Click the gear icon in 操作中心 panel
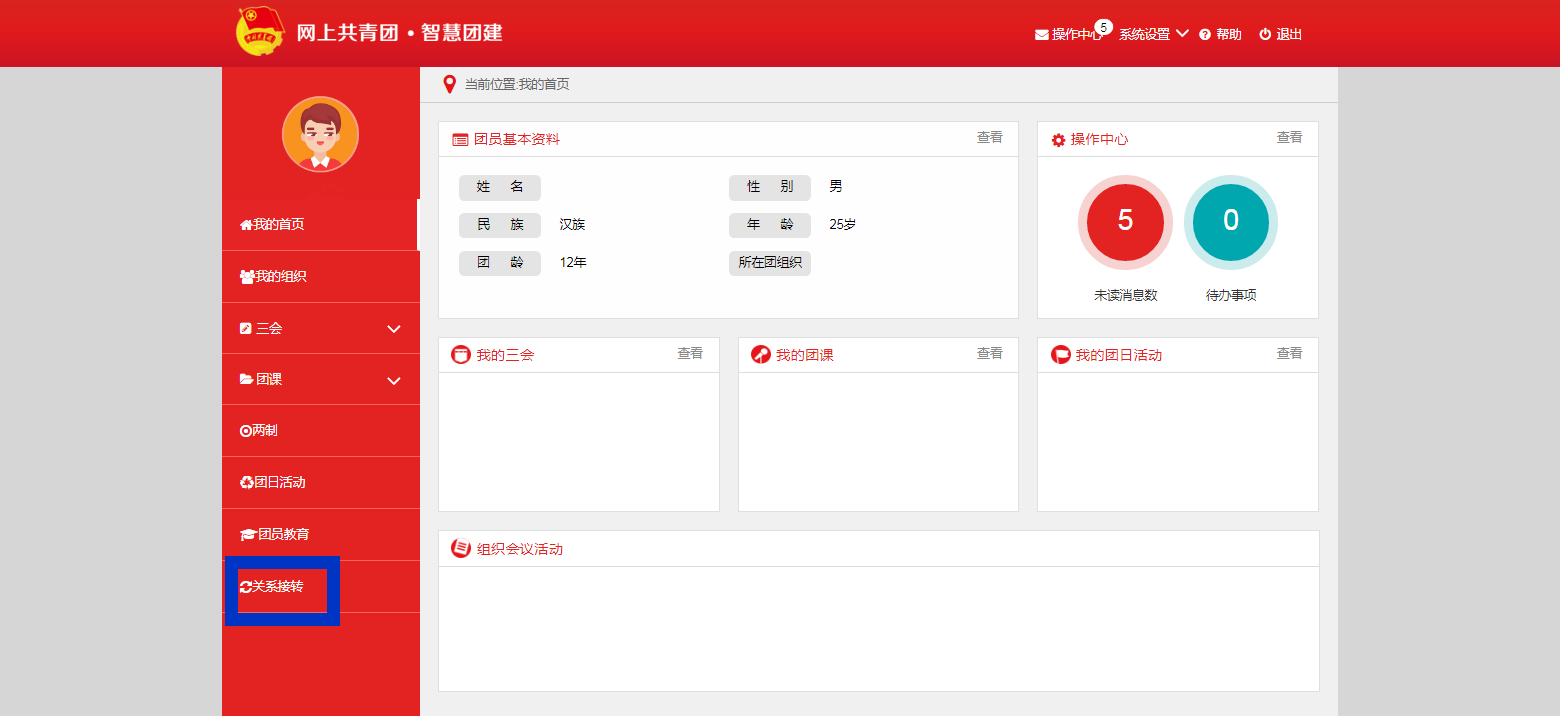The width and height of the screenshot is (1560, 716). click(x=1058, y=140)
